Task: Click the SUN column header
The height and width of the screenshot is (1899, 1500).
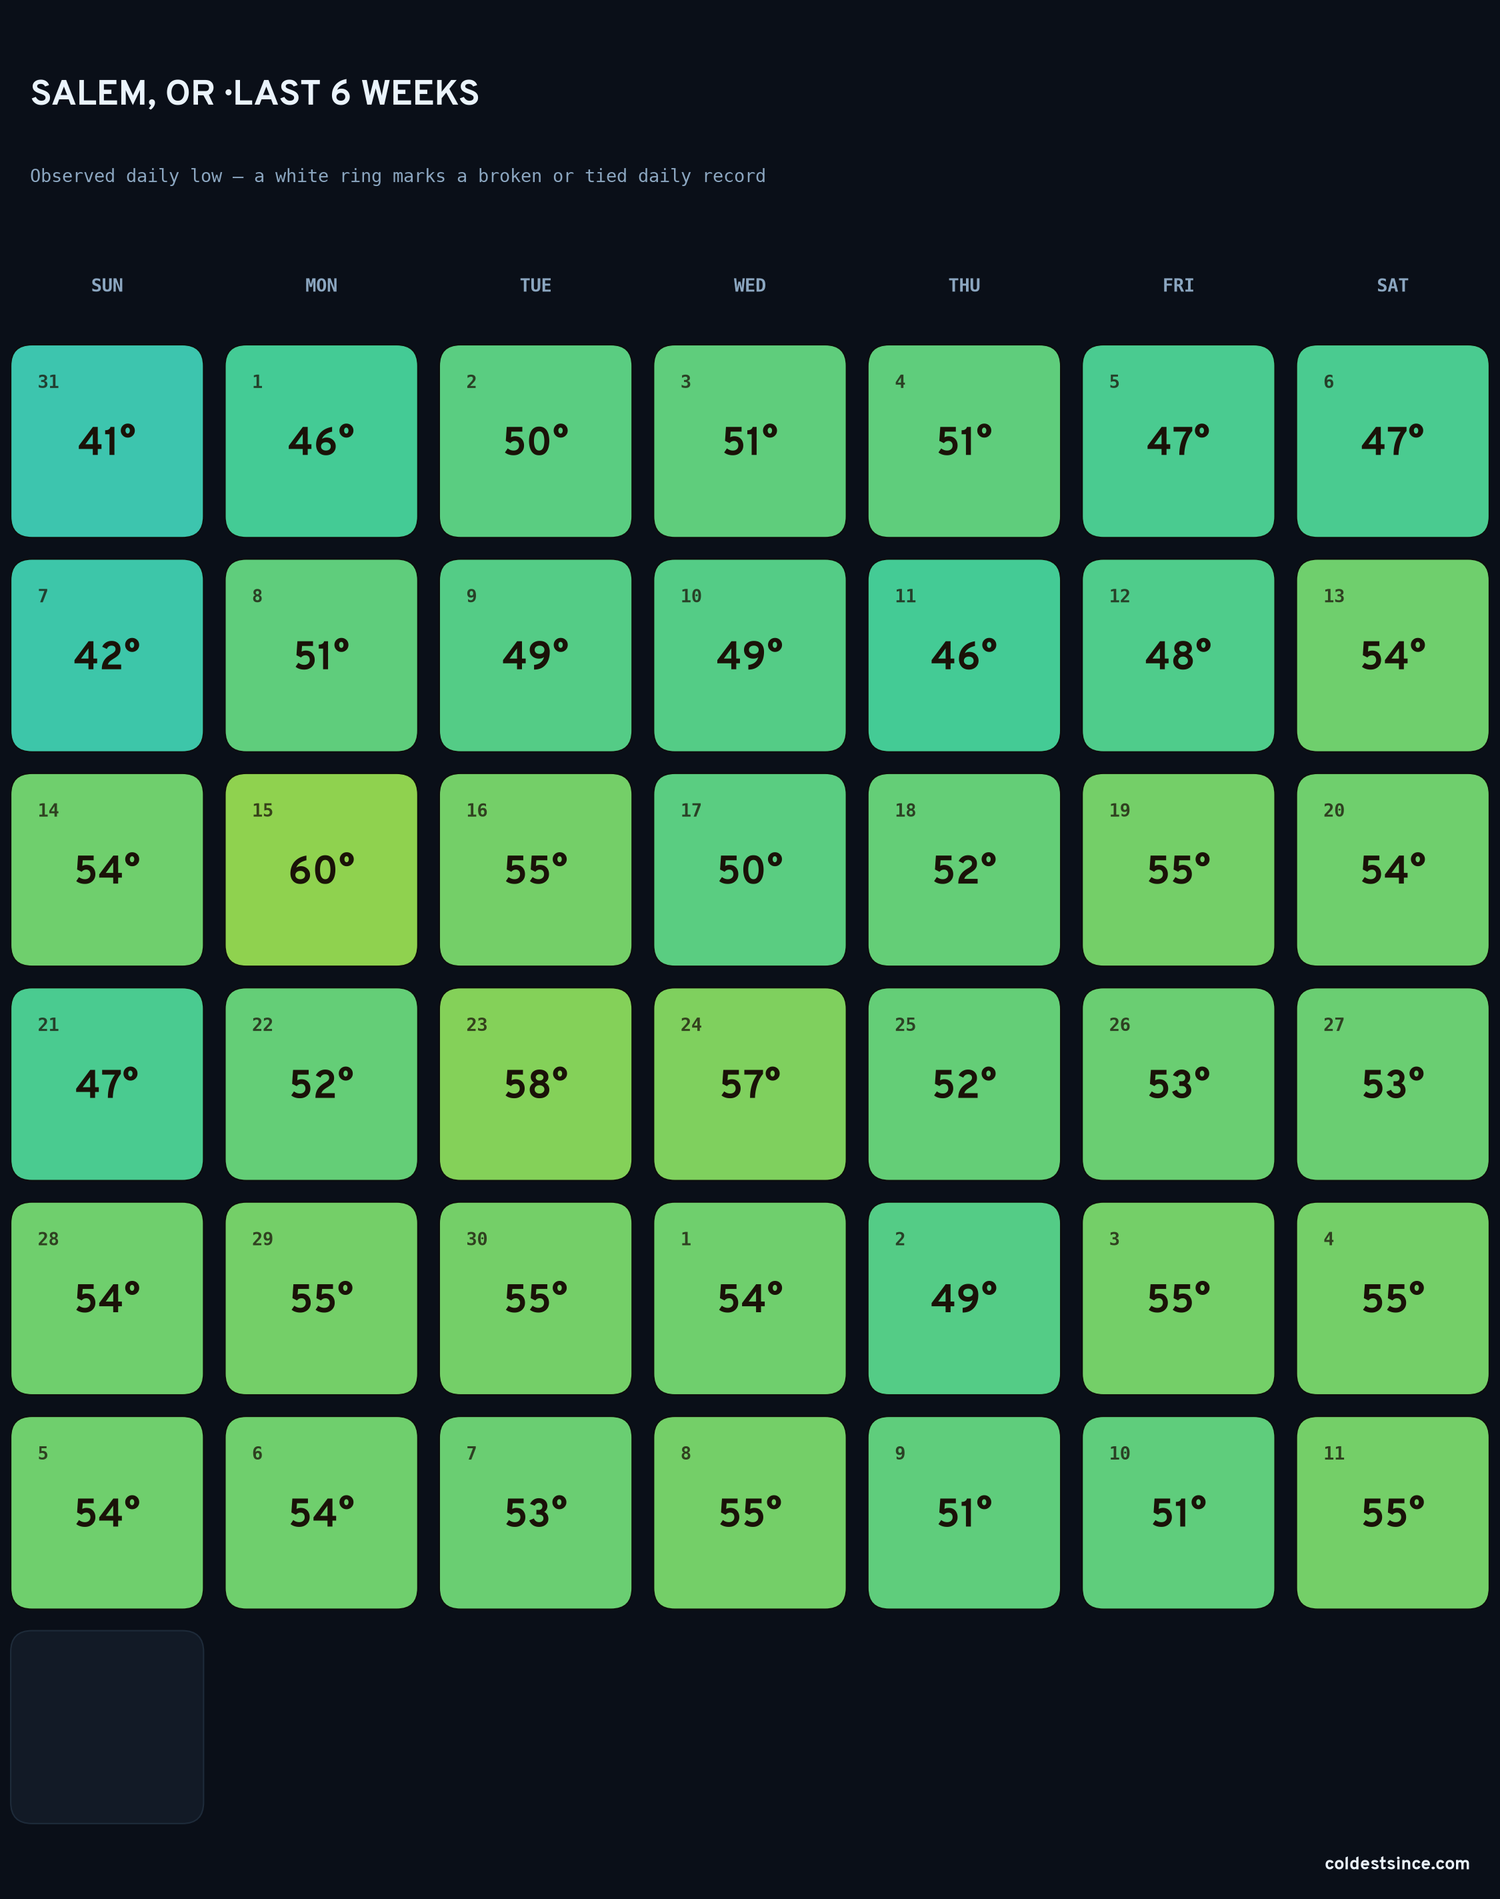Action: (107, 285)
